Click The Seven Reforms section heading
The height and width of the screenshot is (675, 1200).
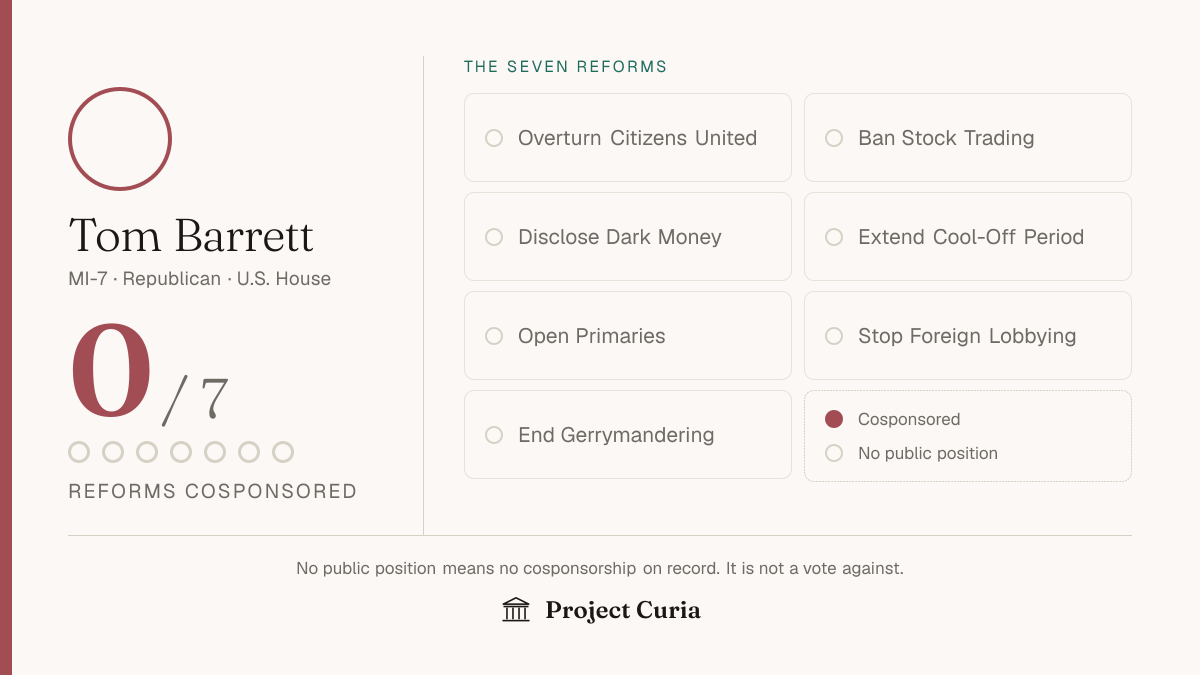565,67
